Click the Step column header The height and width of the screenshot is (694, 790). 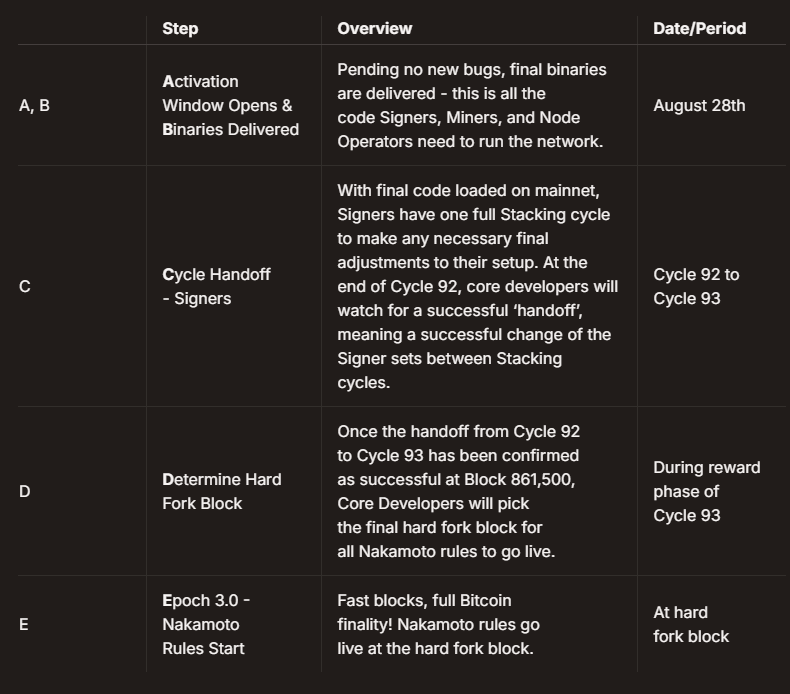180,29
